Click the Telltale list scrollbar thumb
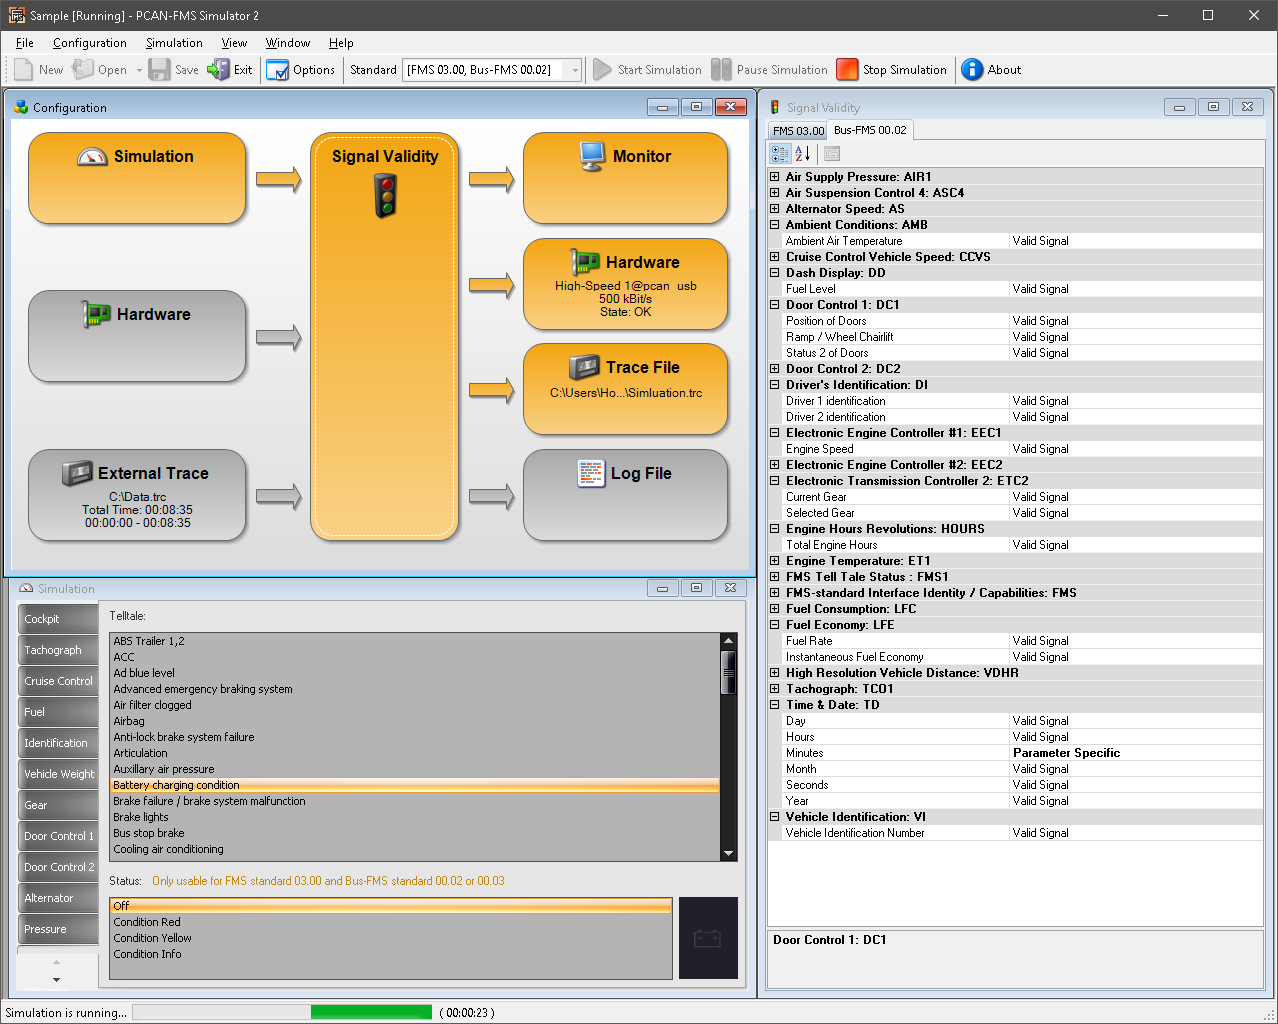This screenshot has width=1278, height=1024. pyautogui.click(x=728, y=671)
